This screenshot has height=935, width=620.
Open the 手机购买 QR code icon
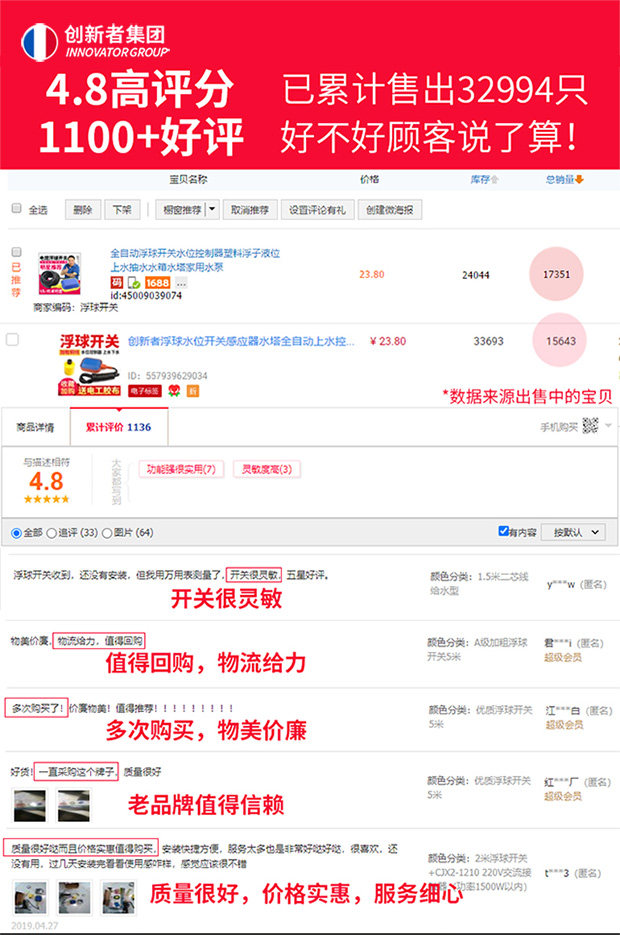point(590,425)
